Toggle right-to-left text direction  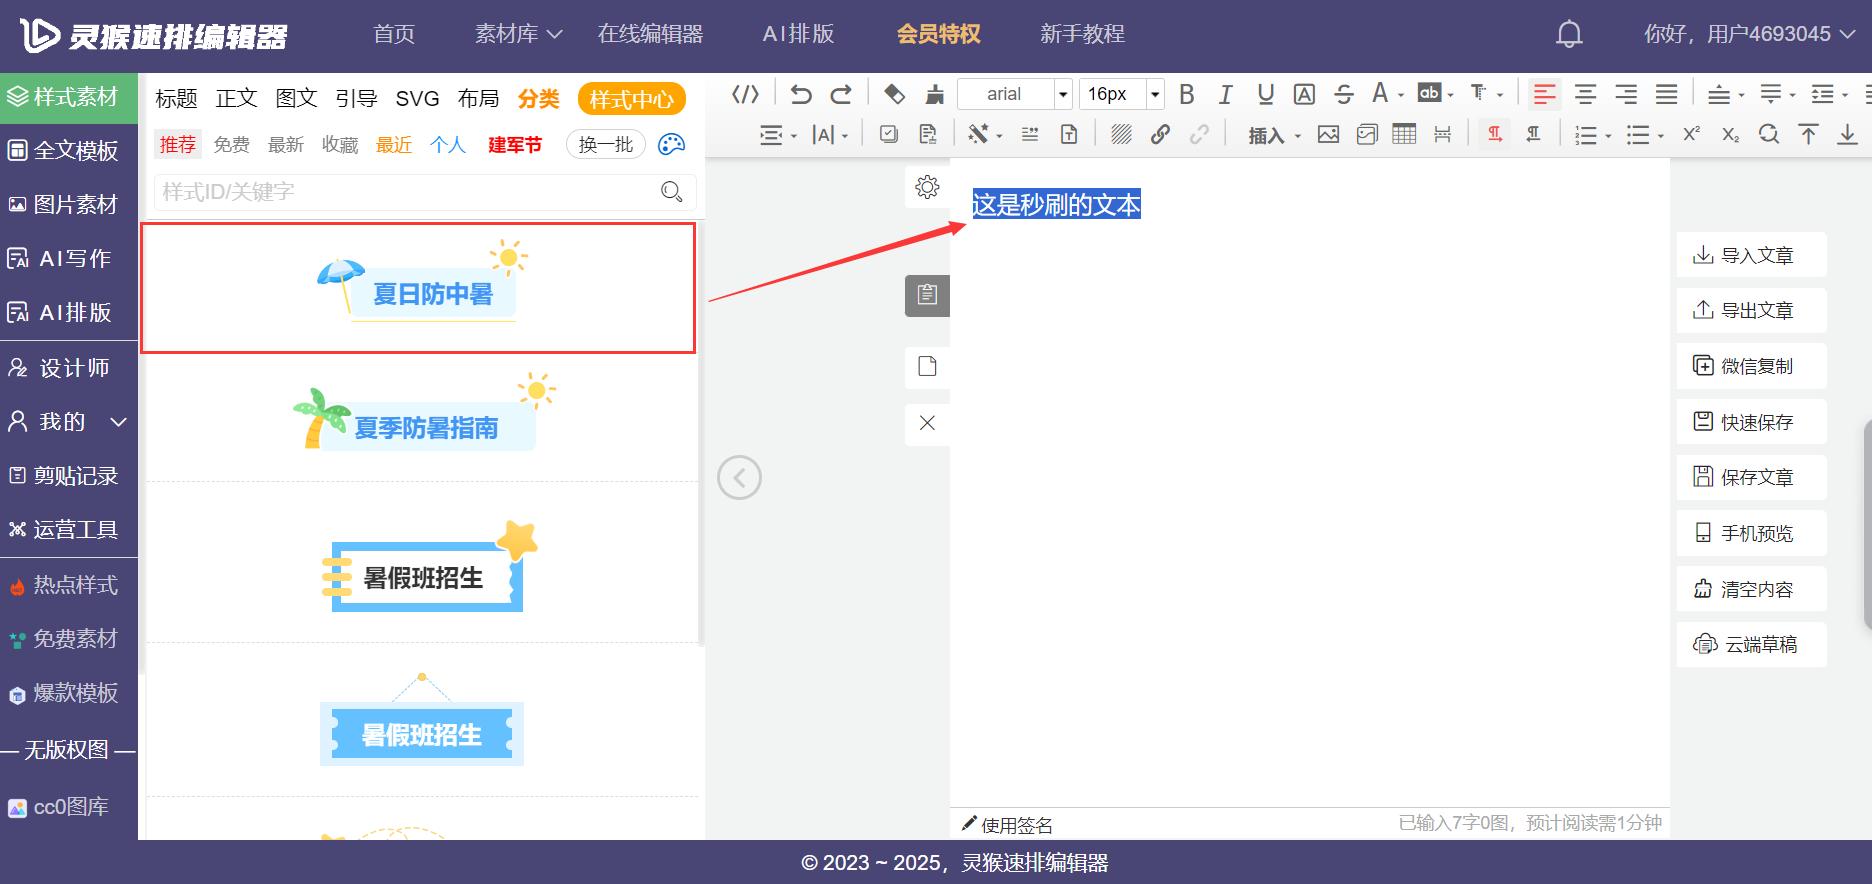click(x=1533, y=134)
